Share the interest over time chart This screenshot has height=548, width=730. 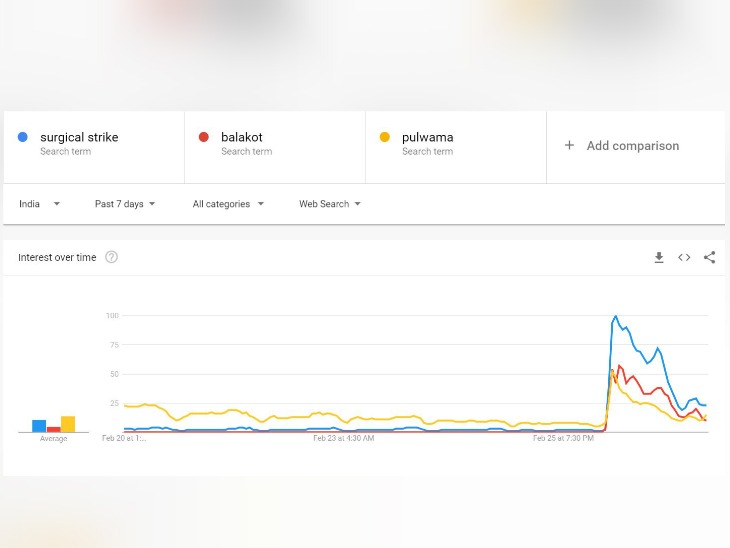(709, 257)
